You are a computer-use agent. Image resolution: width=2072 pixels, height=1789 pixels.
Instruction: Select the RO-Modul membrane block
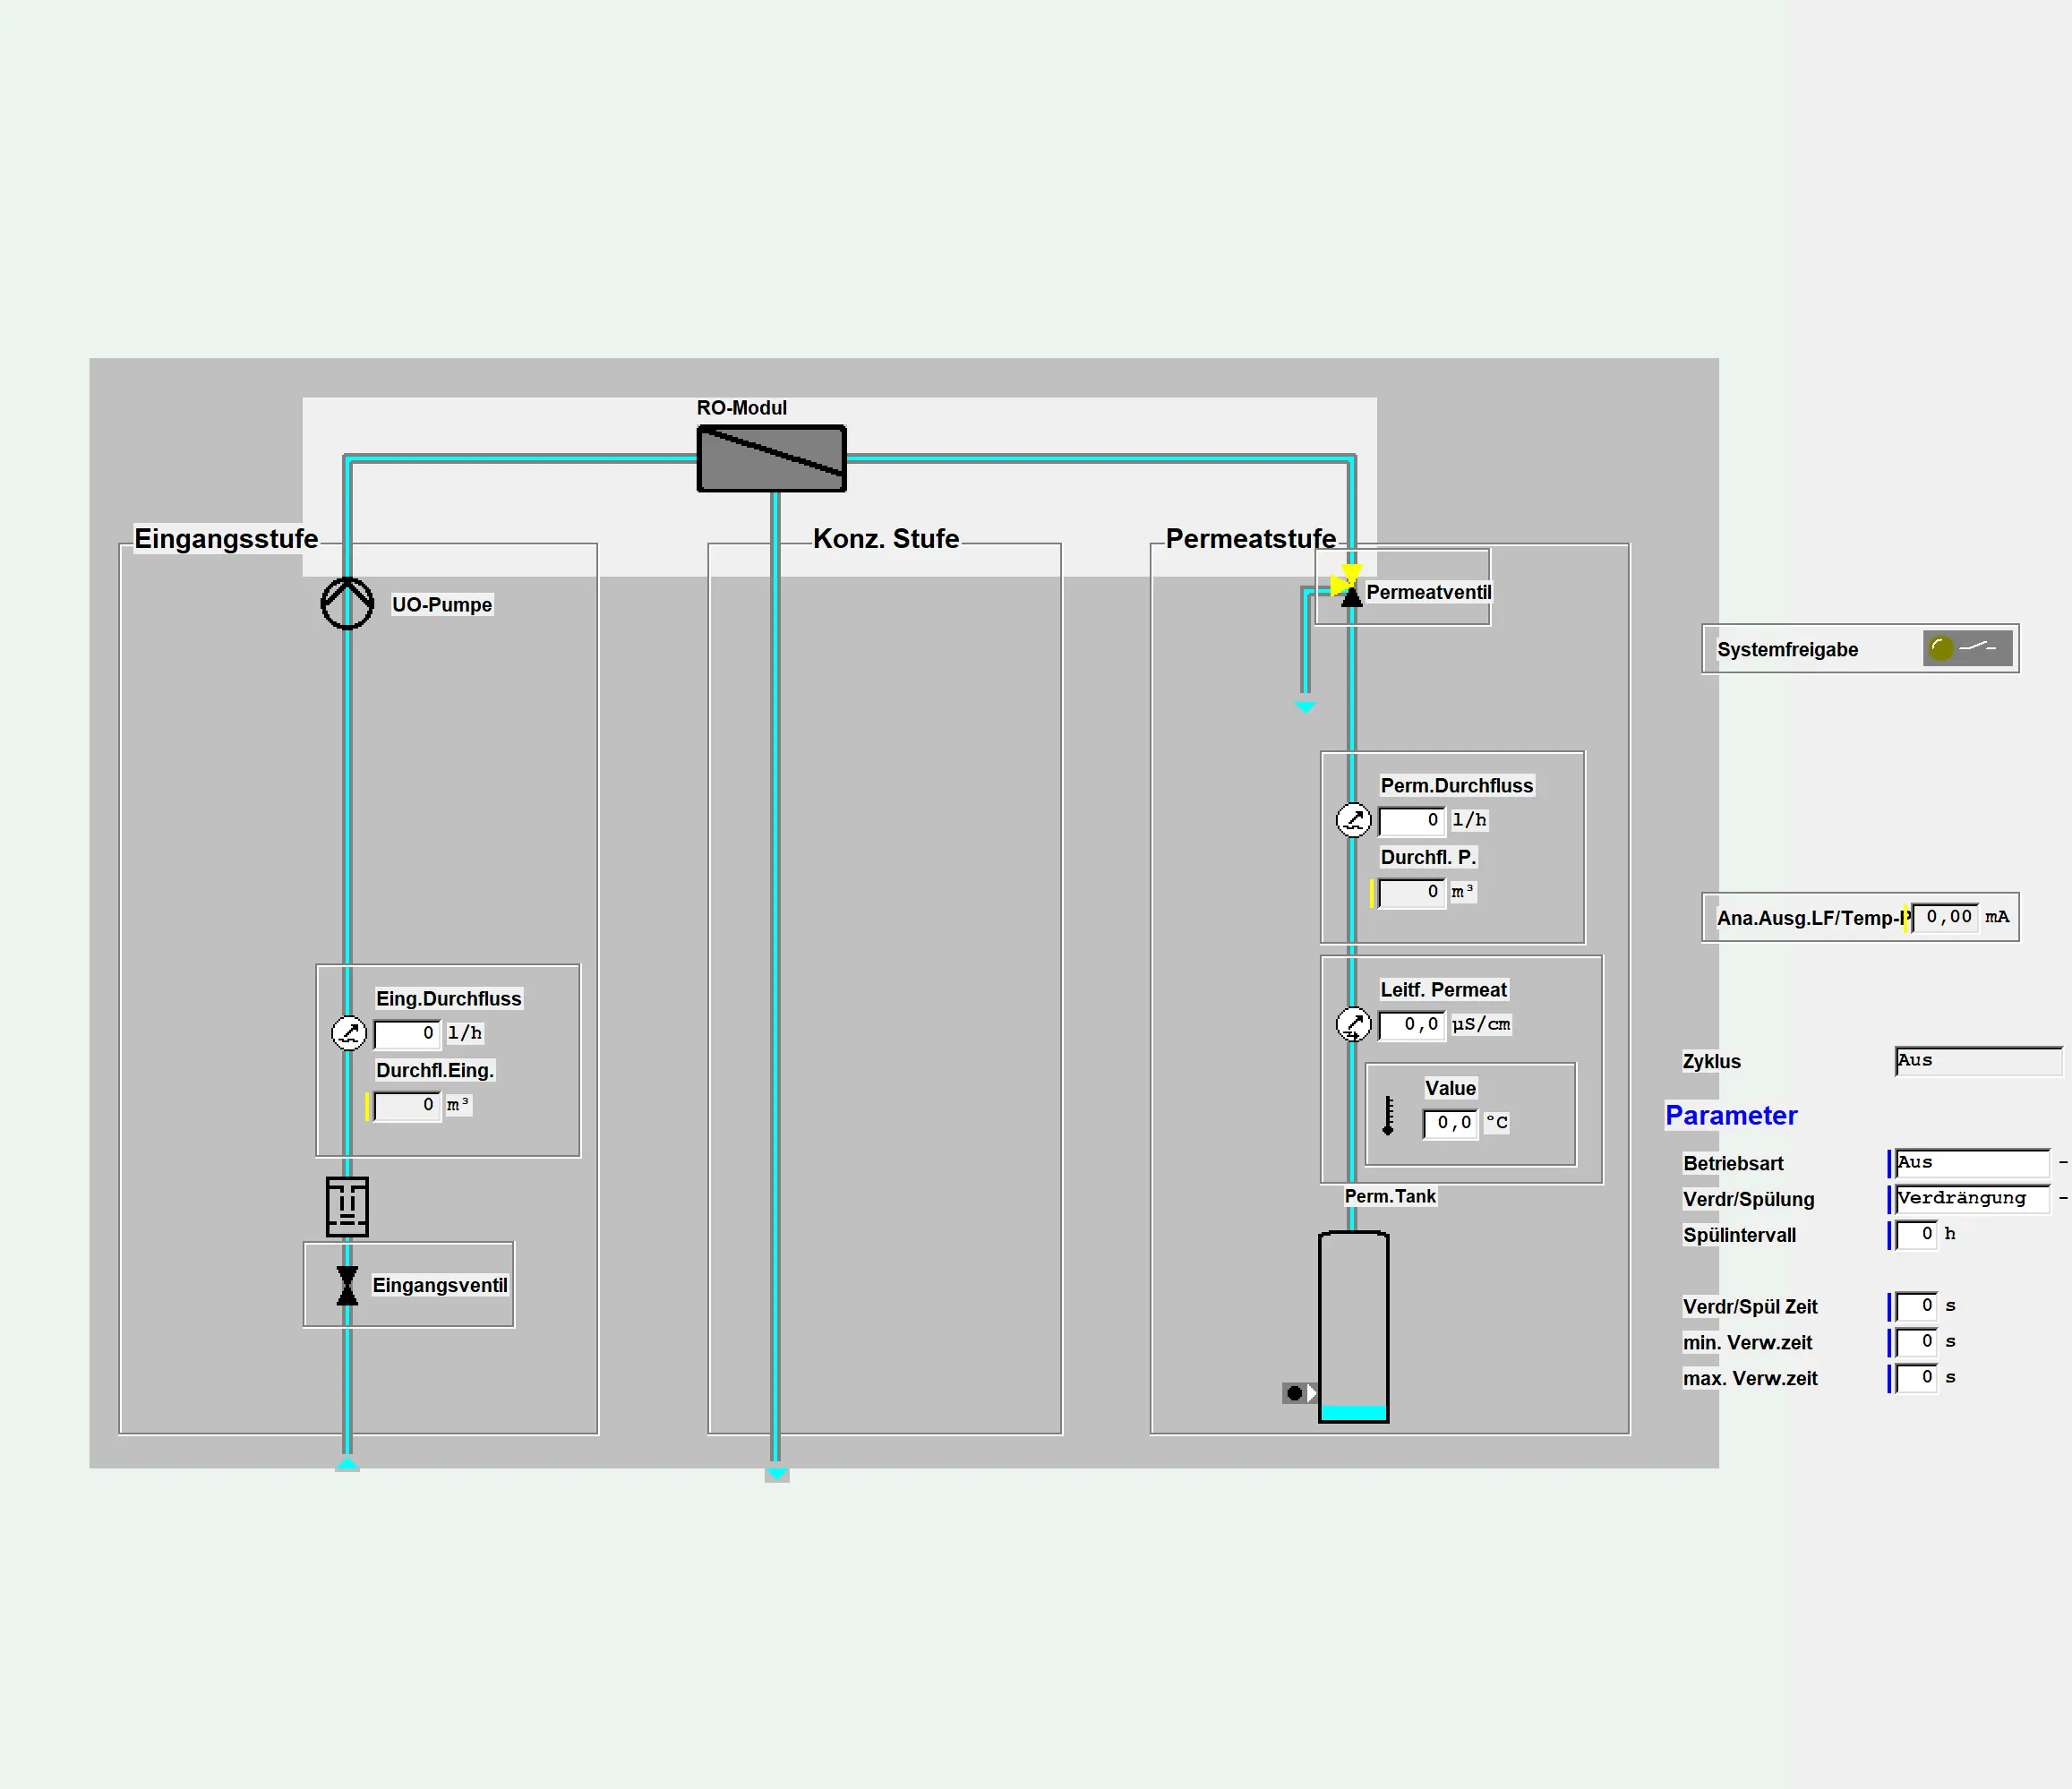(771, 459)
